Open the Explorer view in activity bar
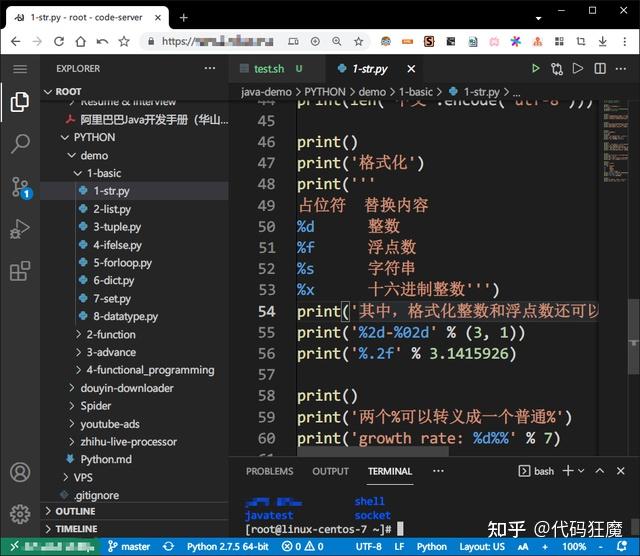Image resolution: width=640 pixels, height=556 pixels. tap(20, 102)
